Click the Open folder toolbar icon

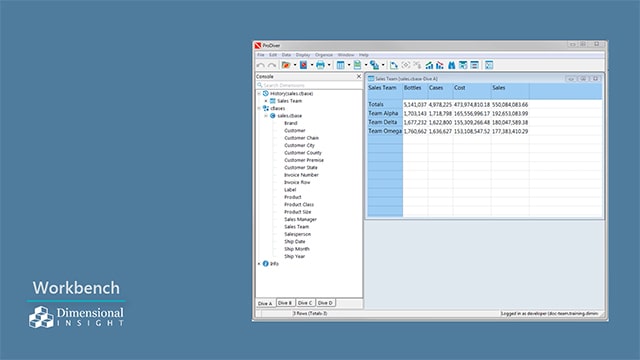pyautogui.click(x=286, y=65)
